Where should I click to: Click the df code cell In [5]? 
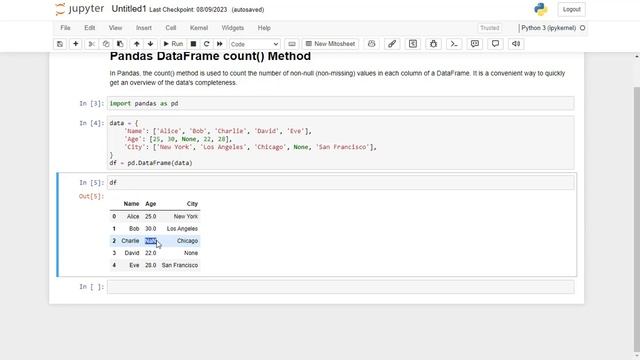[340, 182]
